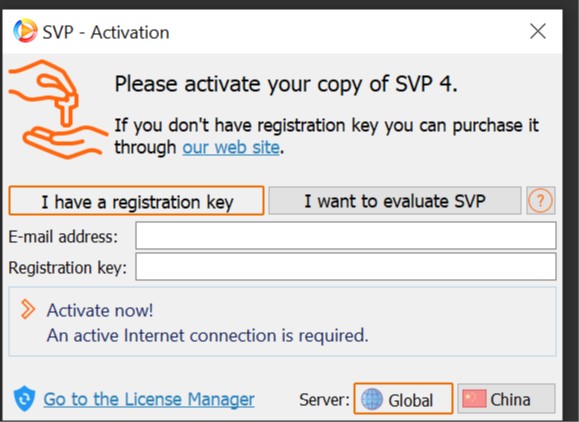Focus the E-mail address field
This screenshot has height=422, width=579.
(x=346, y=236)
